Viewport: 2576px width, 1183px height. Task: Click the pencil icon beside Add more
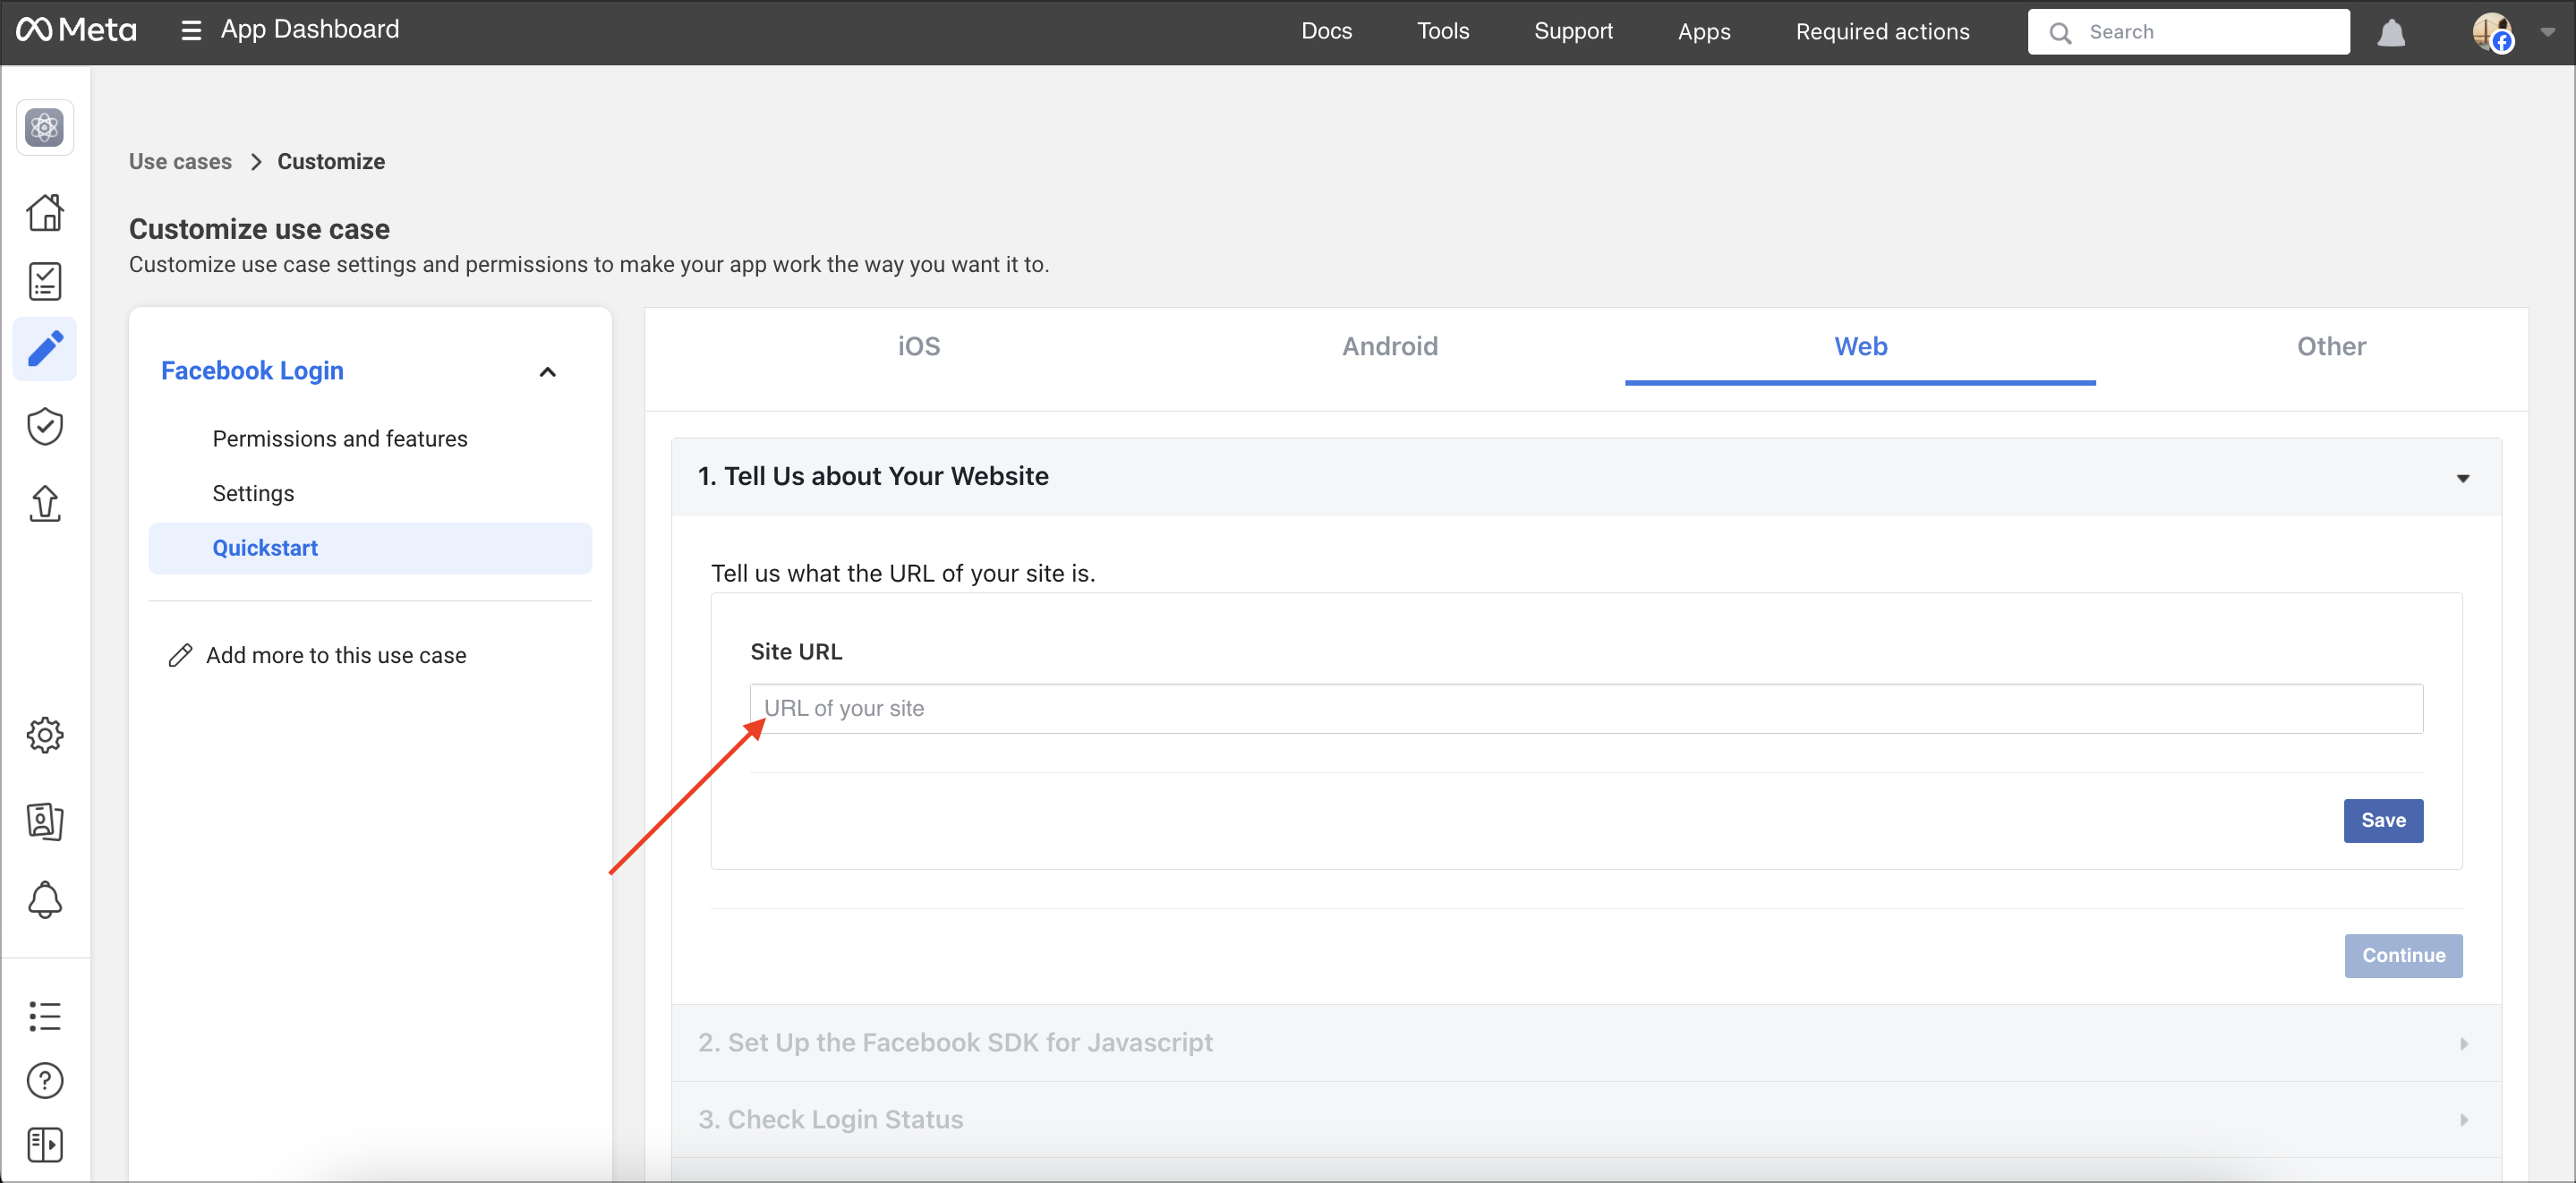click(180, 655)
